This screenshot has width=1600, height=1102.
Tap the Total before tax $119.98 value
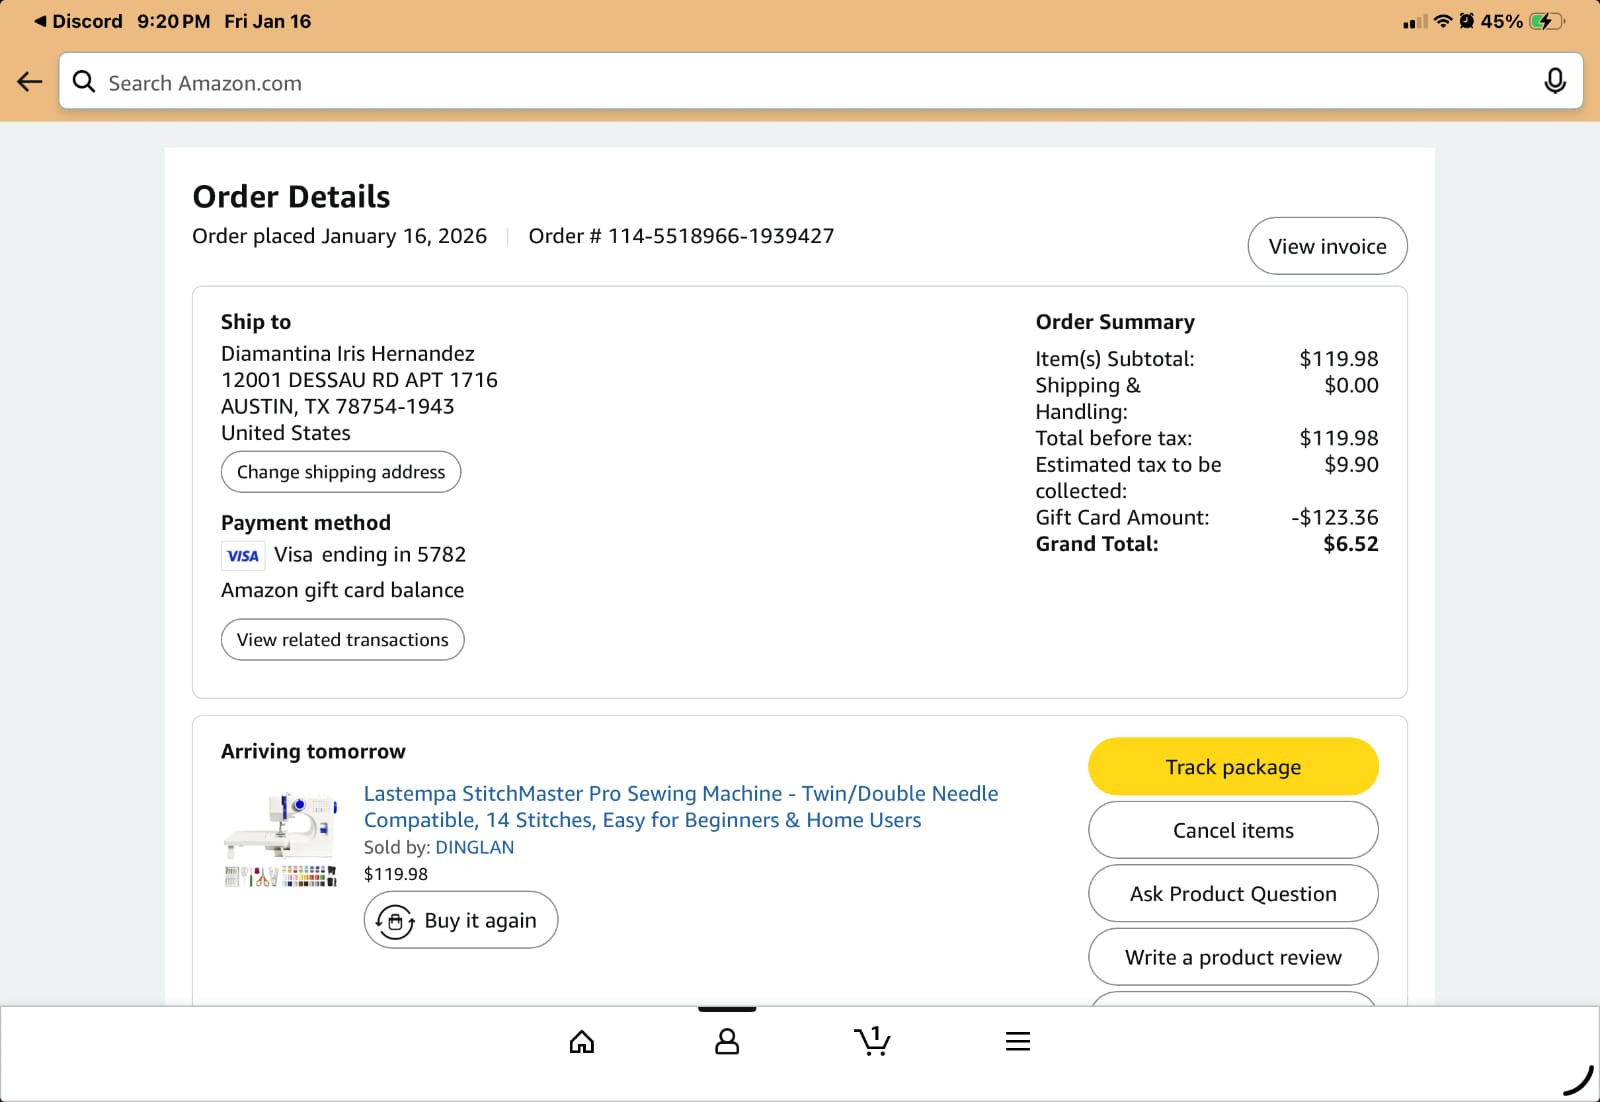tap(1339, 438)
